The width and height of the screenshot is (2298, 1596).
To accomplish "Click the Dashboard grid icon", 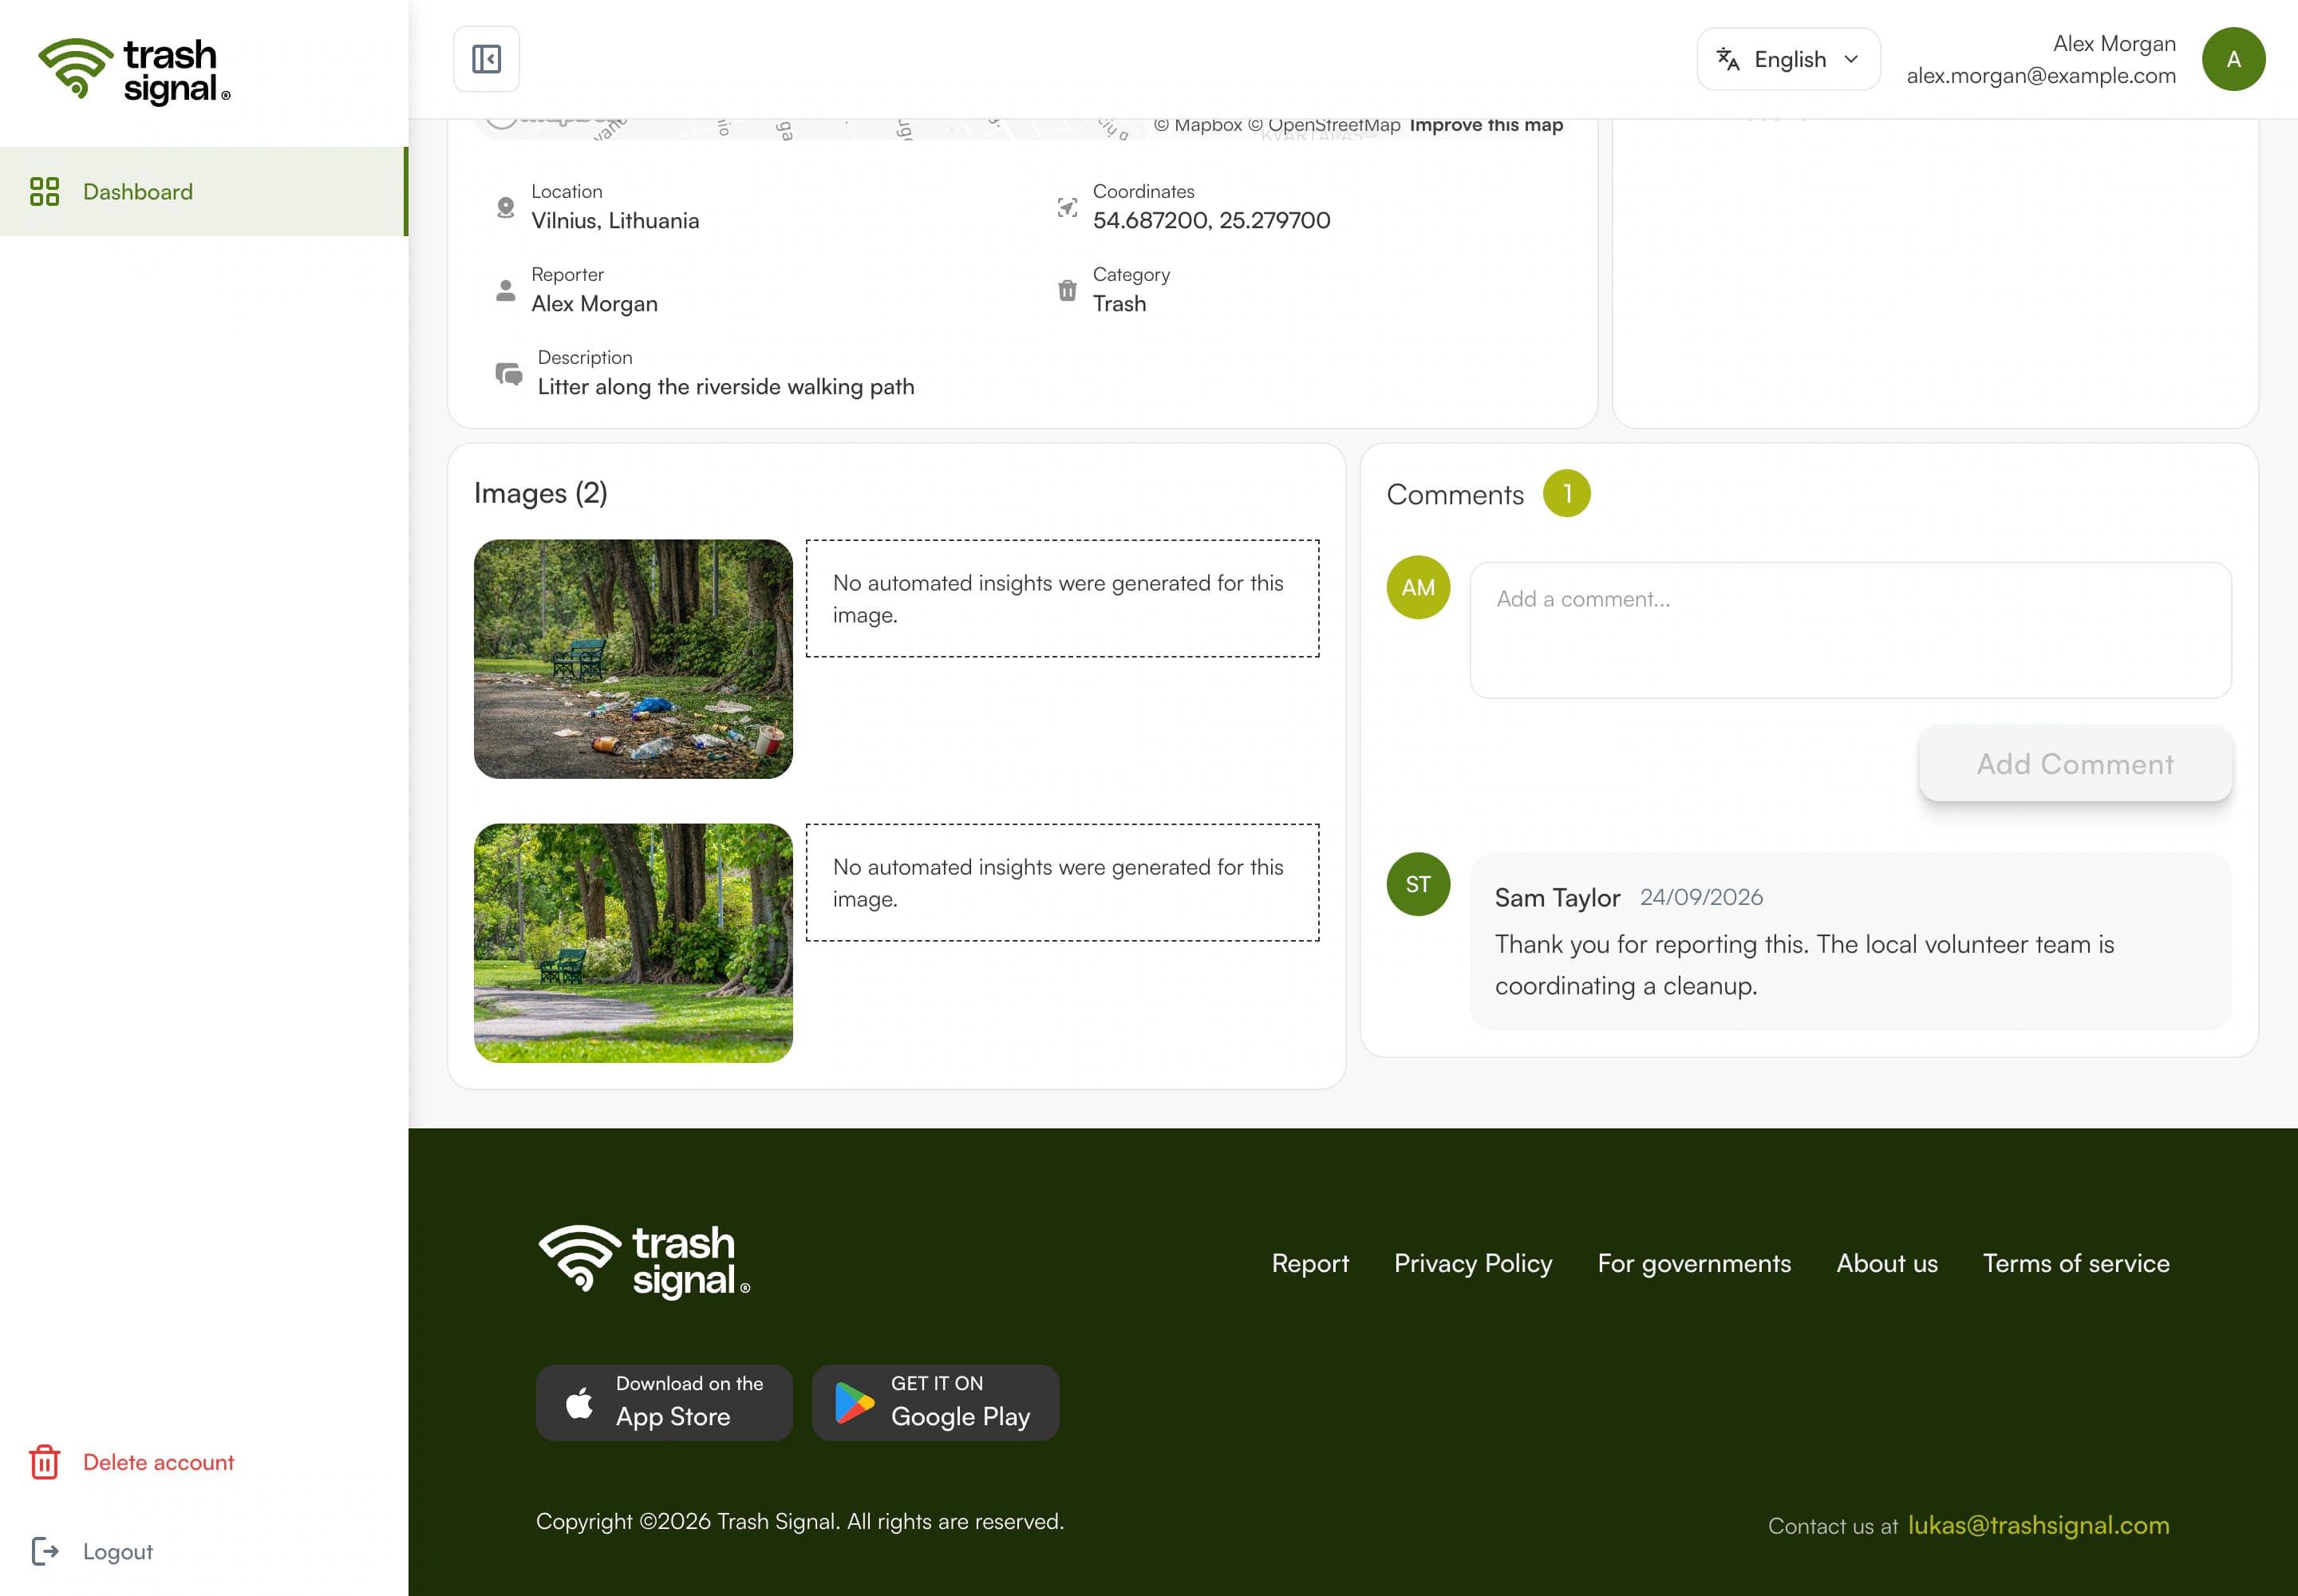I will (45, 191).
